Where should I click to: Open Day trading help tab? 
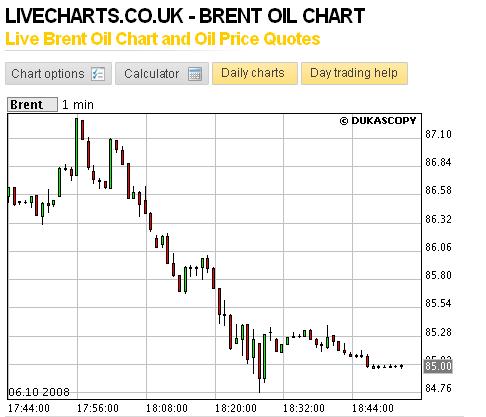[x=354, y=73]
